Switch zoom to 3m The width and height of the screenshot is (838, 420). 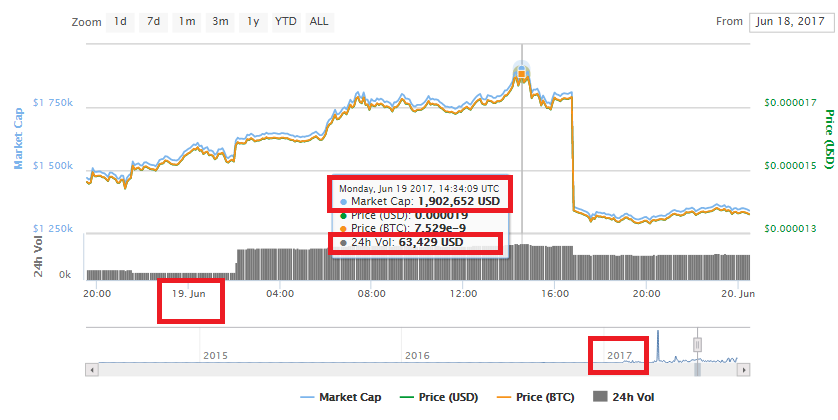click(220, 21)
